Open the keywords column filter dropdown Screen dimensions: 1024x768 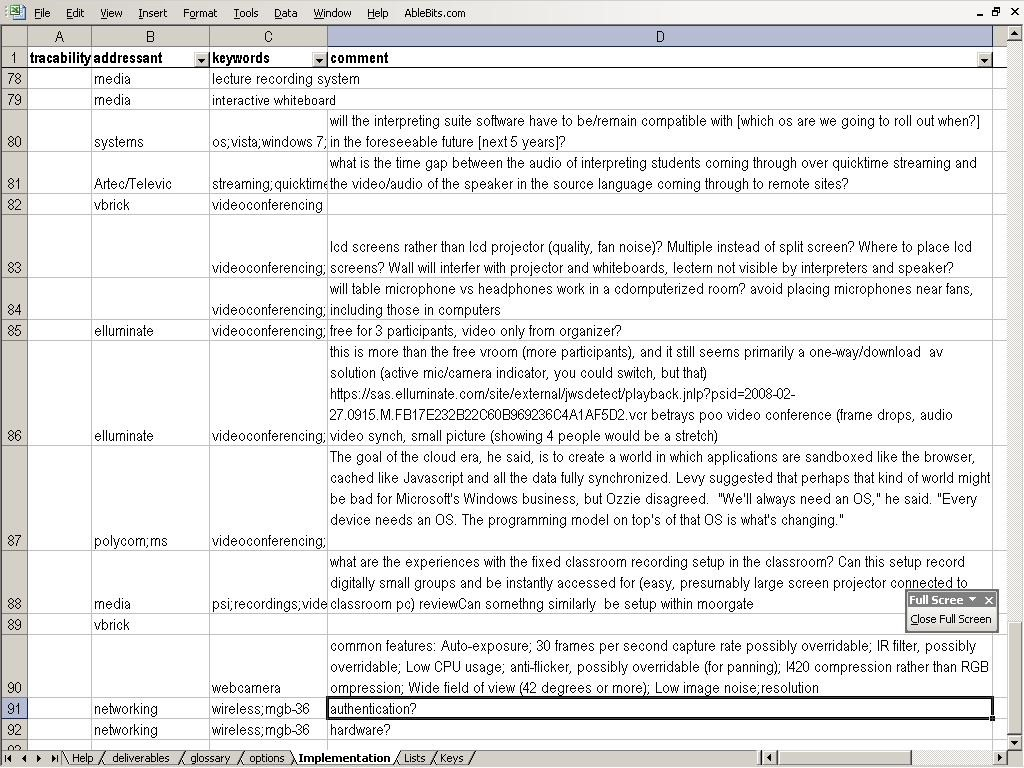(x=319, y=60)
